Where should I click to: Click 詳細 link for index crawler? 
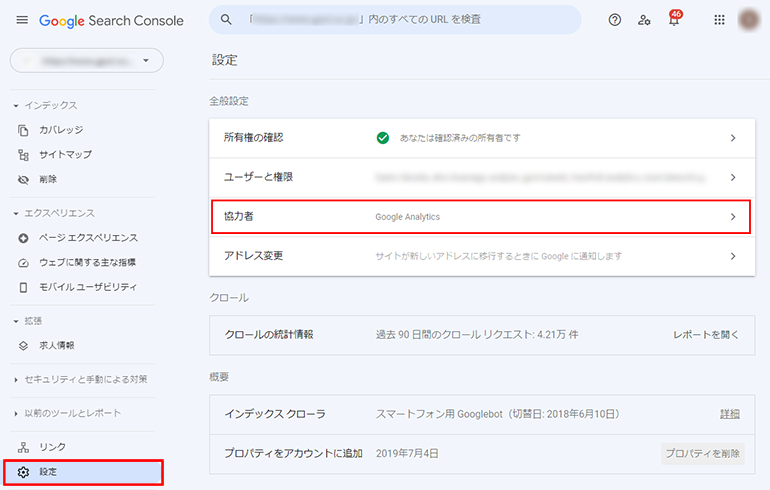point(730,413)
